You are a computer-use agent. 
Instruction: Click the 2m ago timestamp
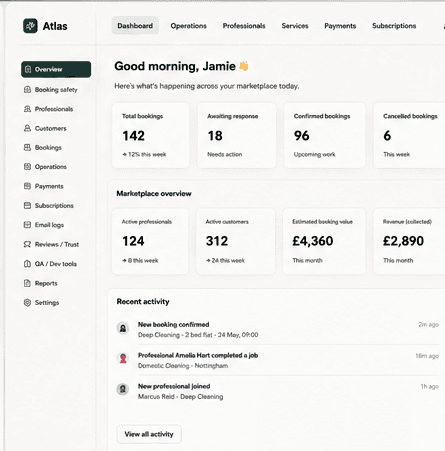pyautogui.click(x=429, y=324)
